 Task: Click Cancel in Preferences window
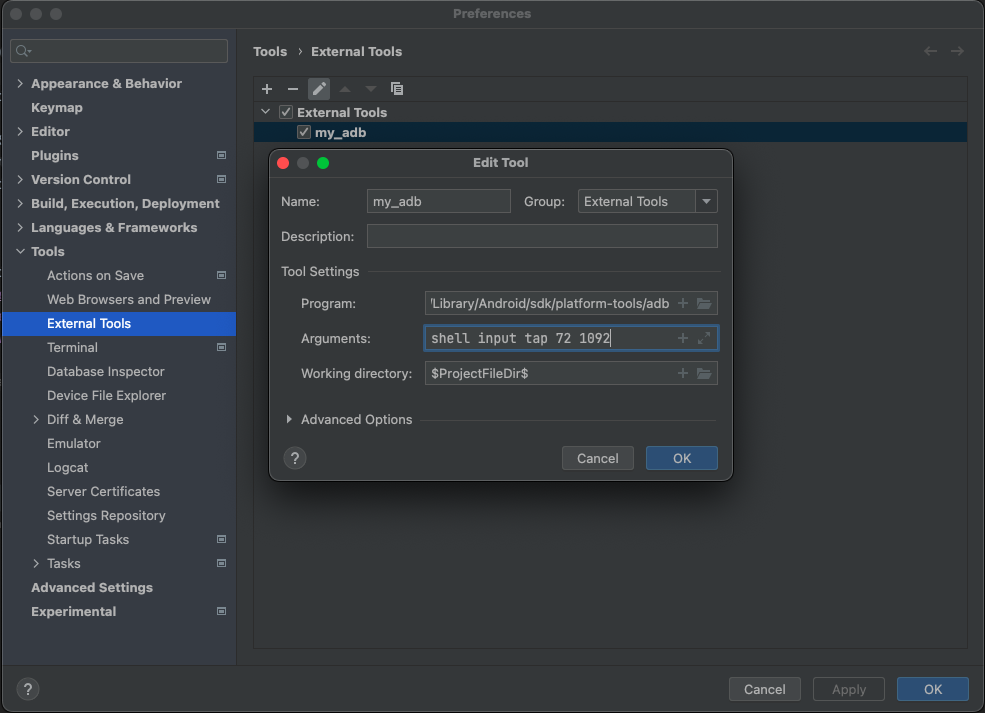765,689
